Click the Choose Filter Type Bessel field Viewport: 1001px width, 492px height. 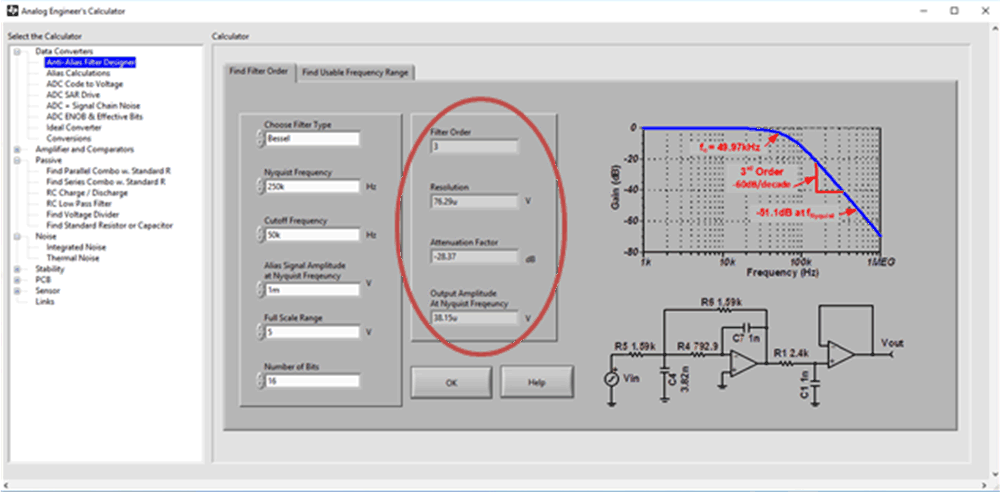[x=312, y=139]
